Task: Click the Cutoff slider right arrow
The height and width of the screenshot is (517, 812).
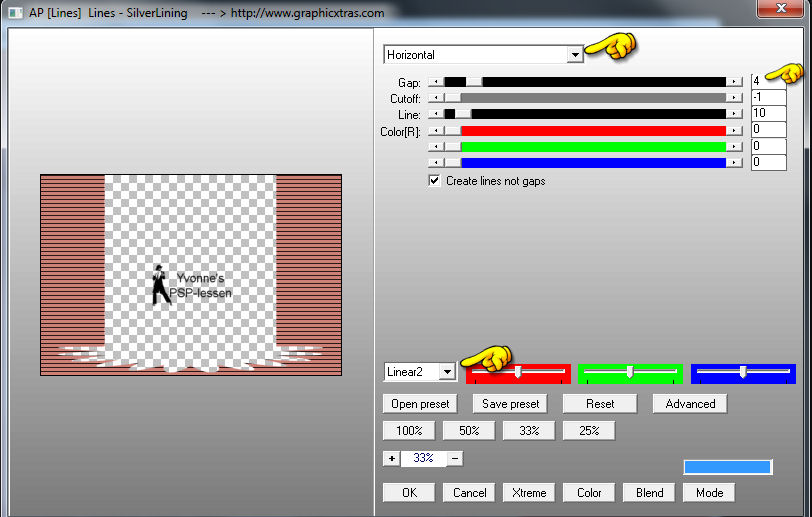Action: coord(734,98)
